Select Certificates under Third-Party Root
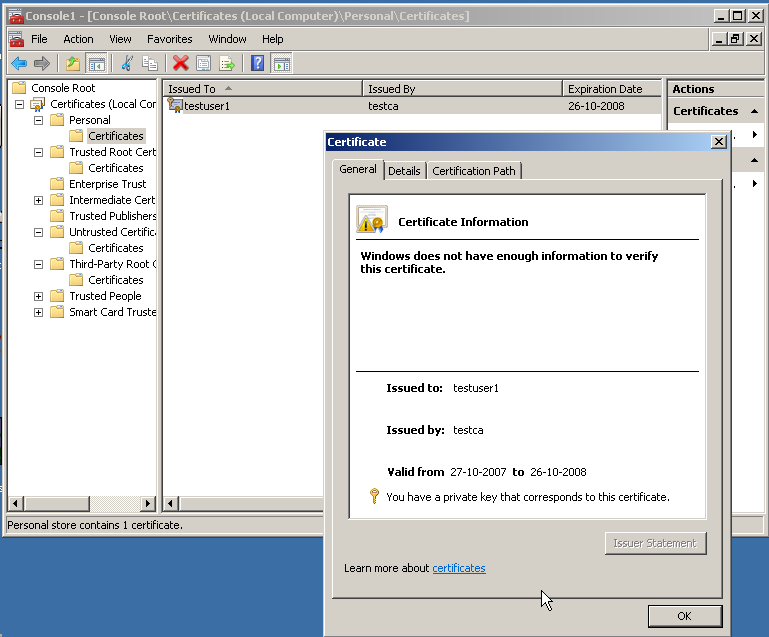 [x=116, y=280]
